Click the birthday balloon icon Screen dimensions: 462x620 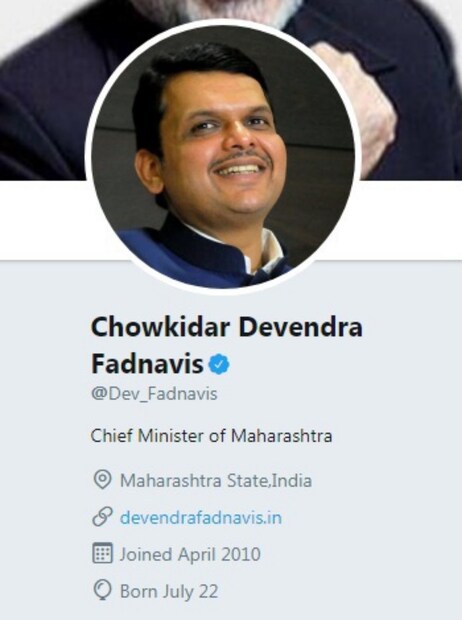[102, 590]
